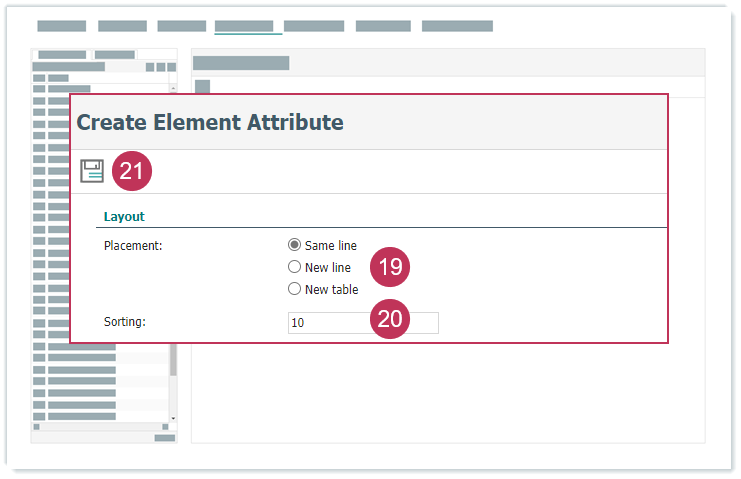
Task: Select the Same line placement option
Action: coord(294,245)
